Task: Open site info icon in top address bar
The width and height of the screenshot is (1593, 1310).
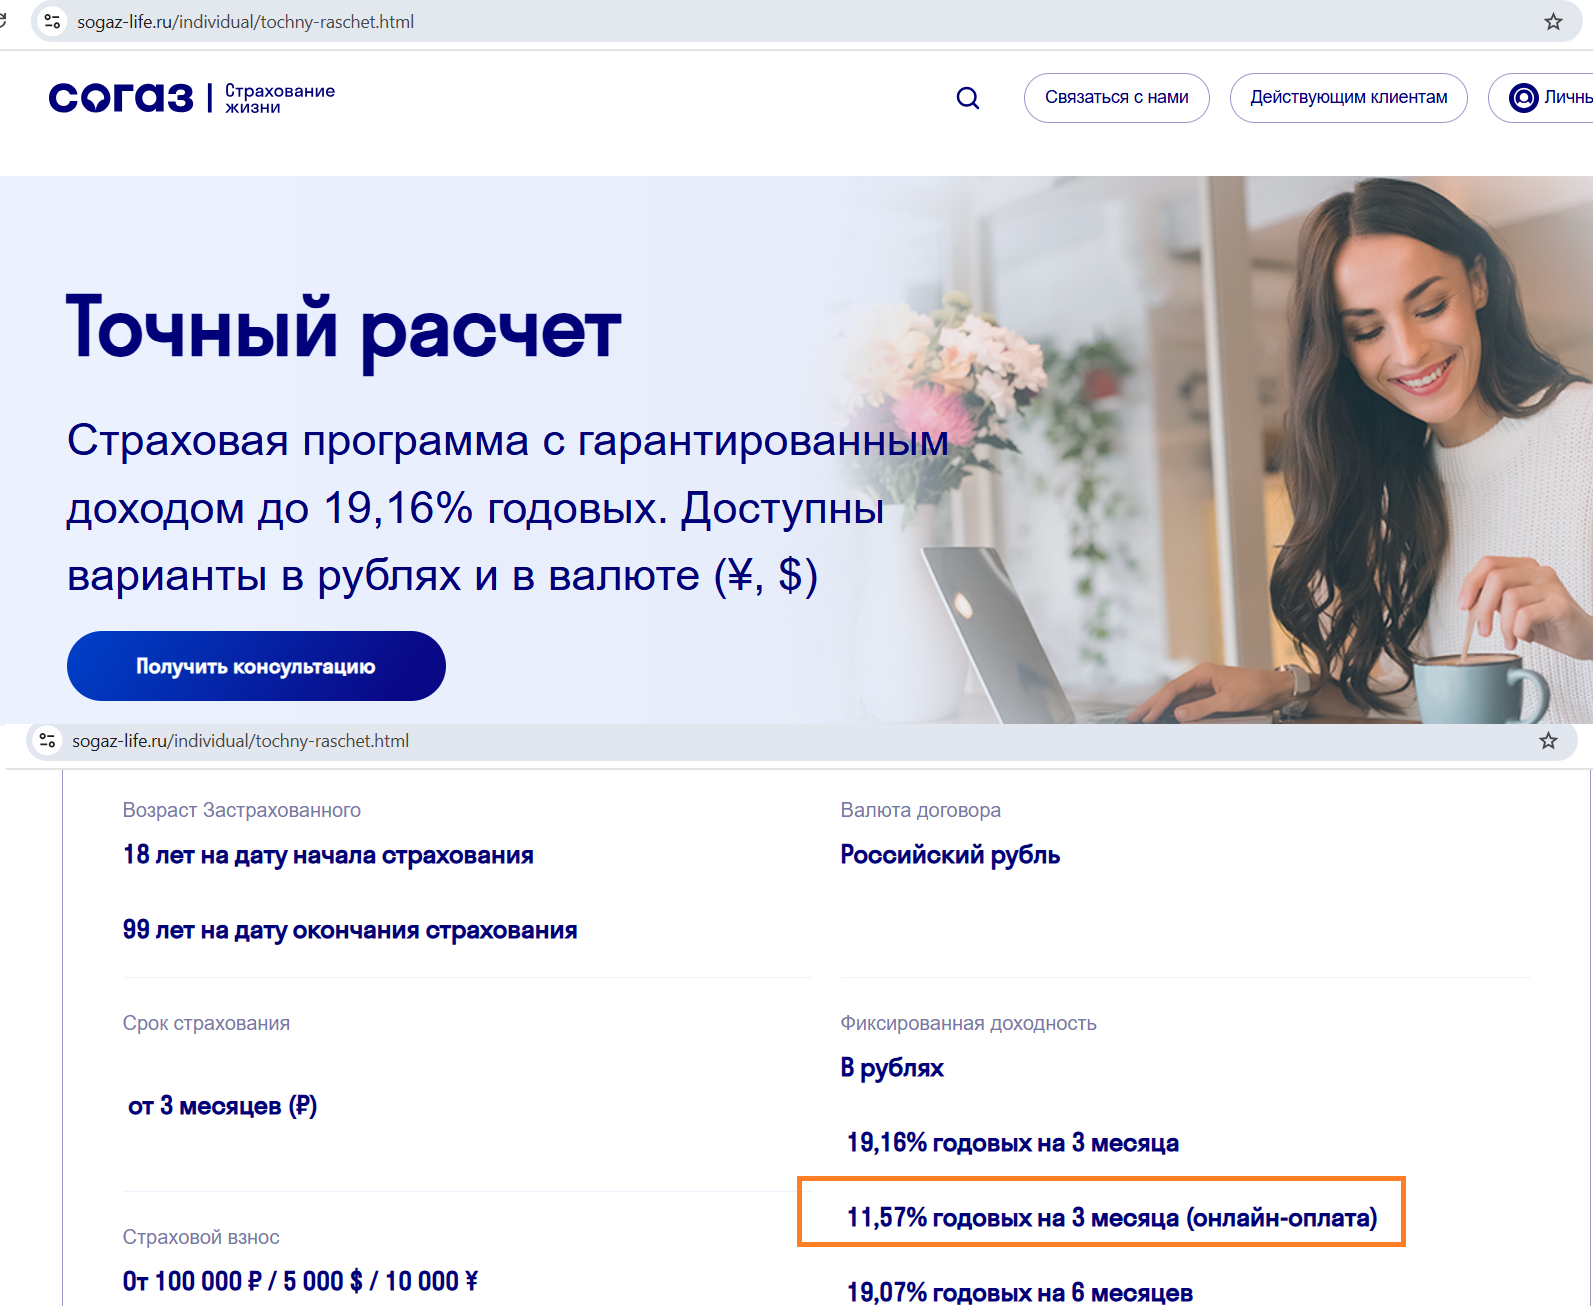Action: point(52,21)
